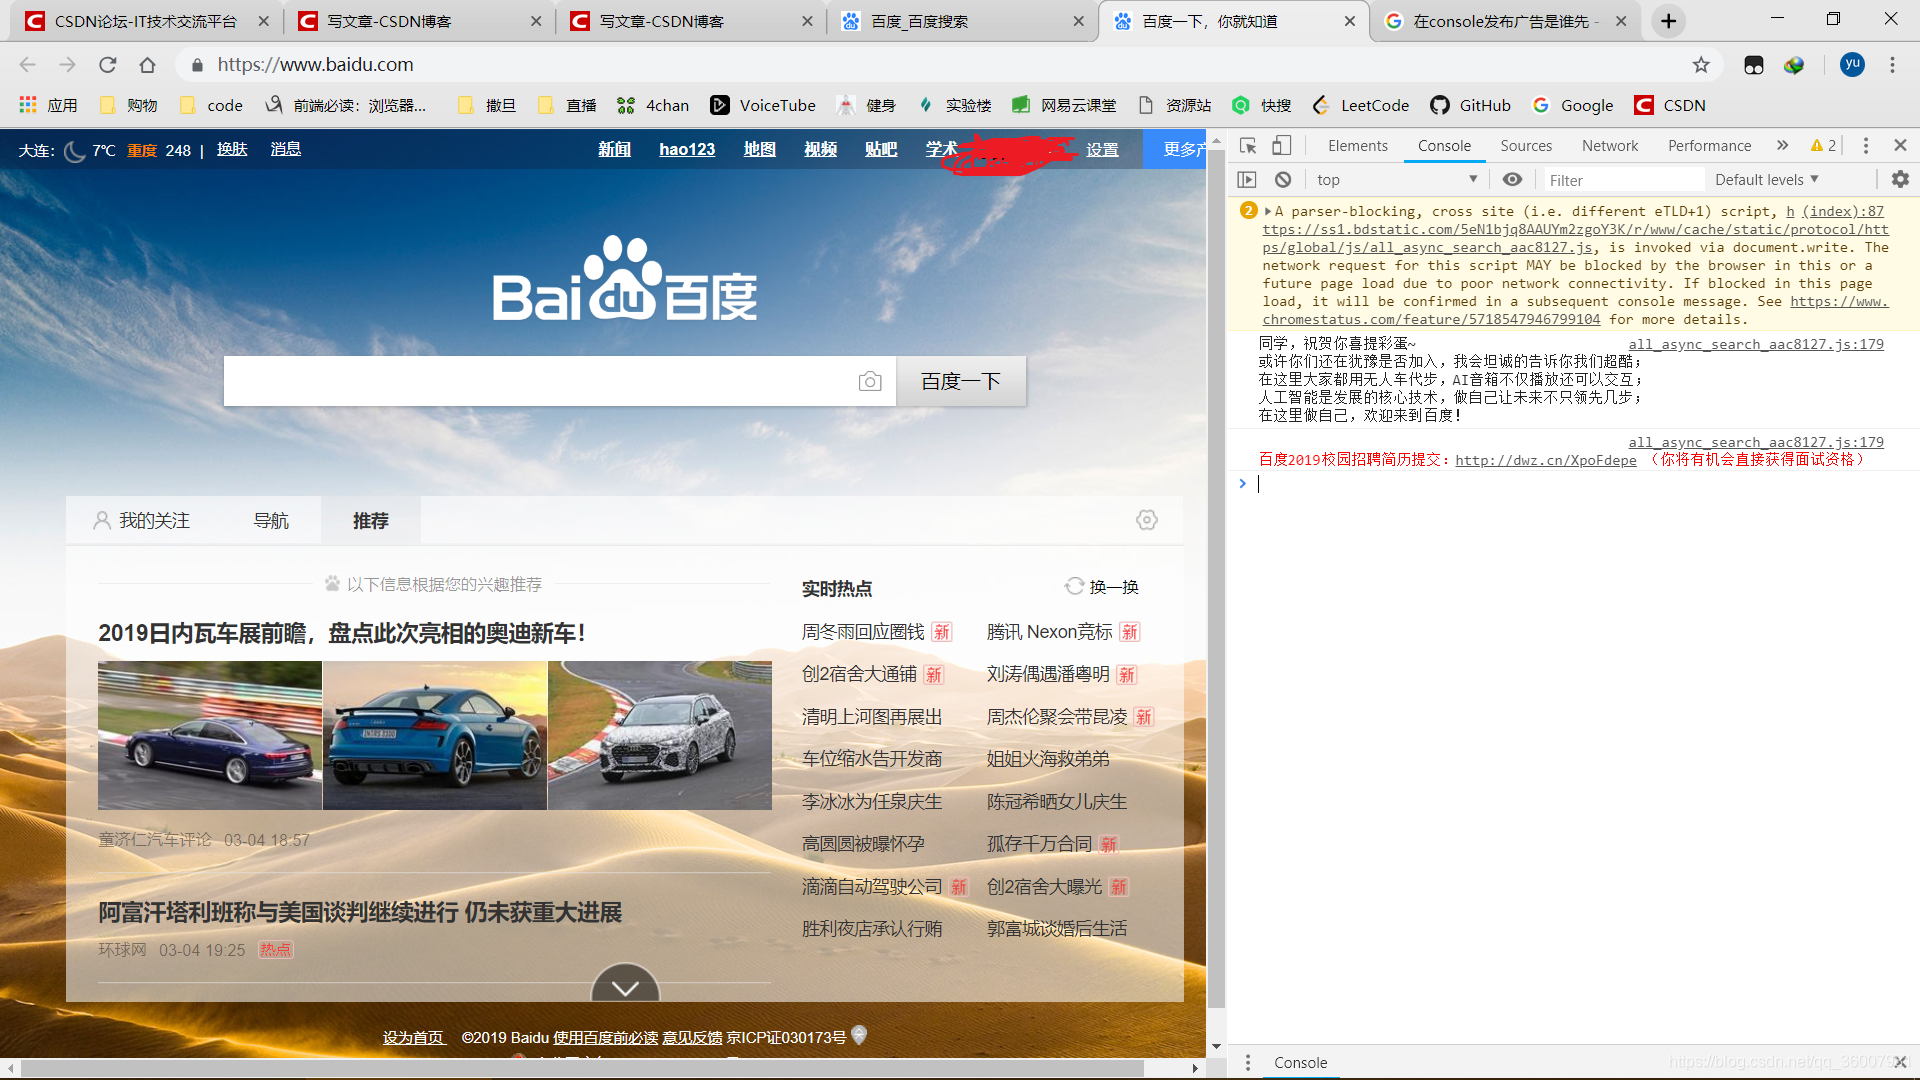Click the page horizontal scrollbar
The height and width of the screenshot is (1080, 1920).
coord(580,1068)
